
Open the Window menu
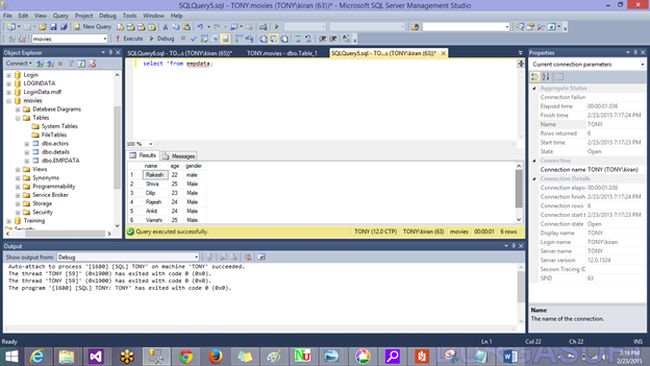click(x=153, y=15)
